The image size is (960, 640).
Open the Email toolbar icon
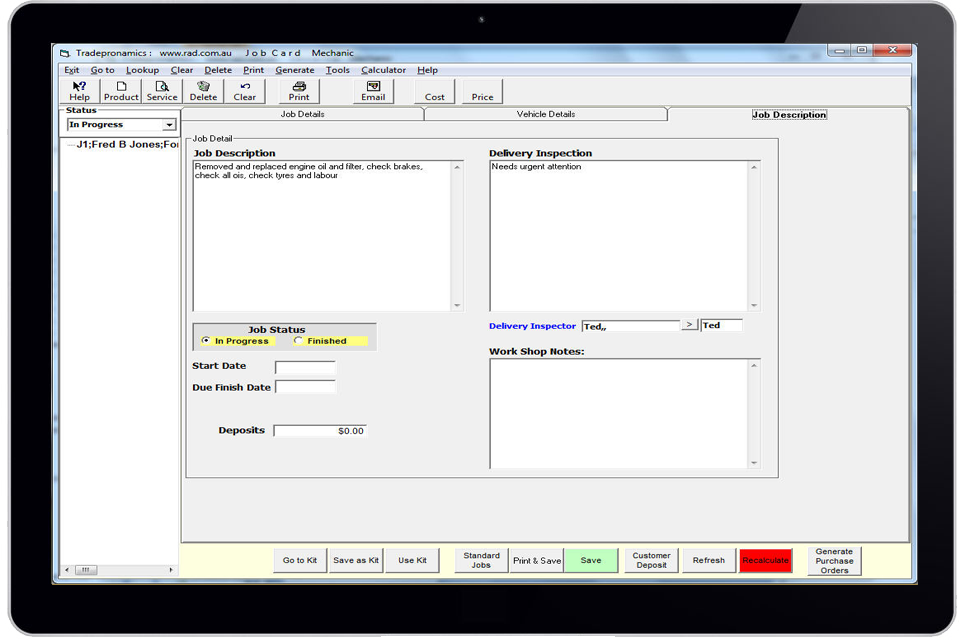click(373, 91)
